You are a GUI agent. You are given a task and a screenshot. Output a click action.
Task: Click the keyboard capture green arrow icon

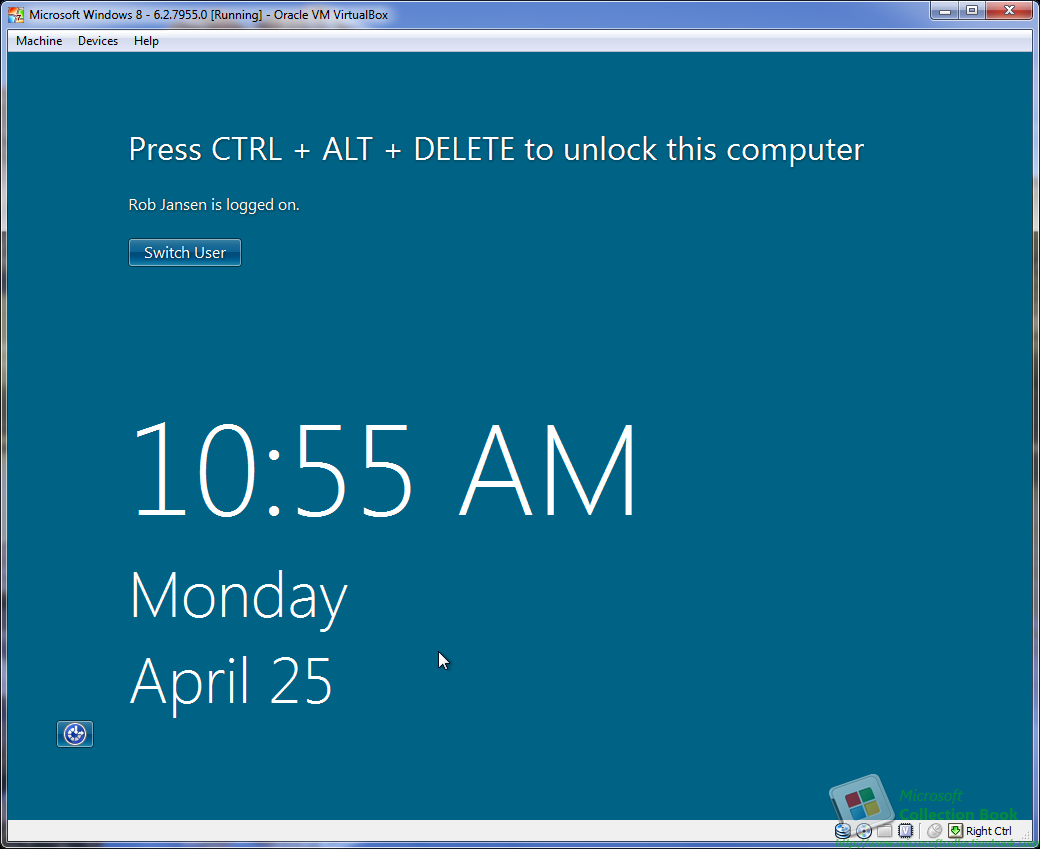955,830
